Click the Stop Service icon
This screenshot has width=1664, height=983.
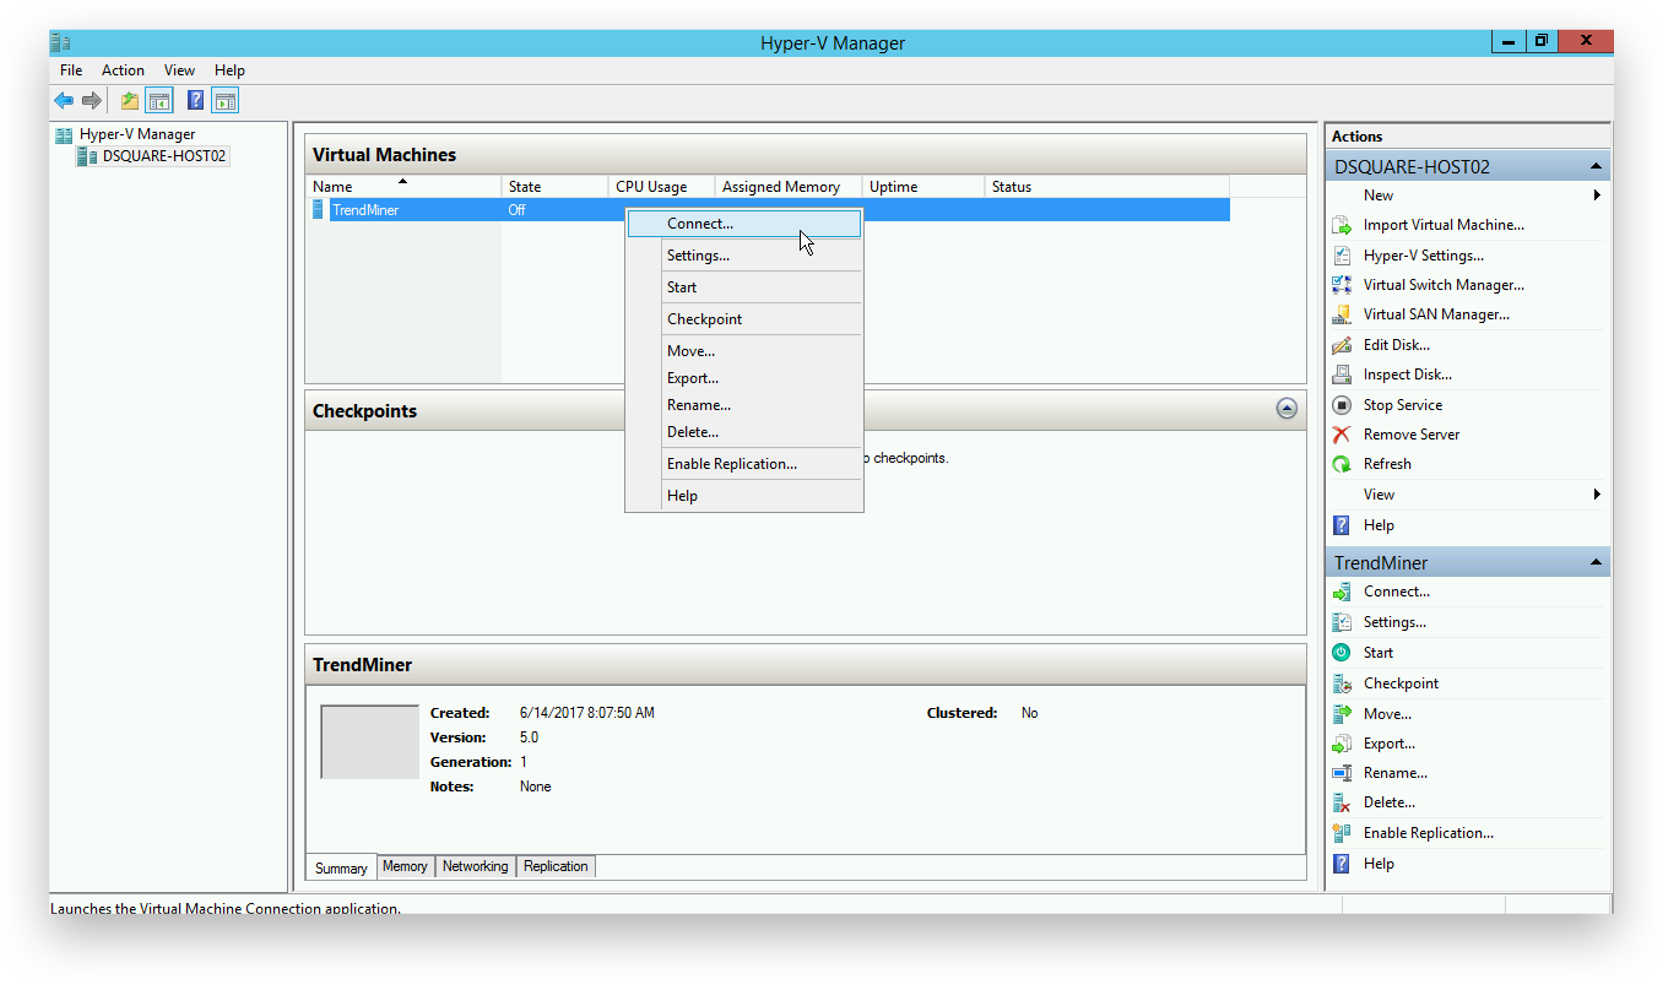[x=1342, y=405]
